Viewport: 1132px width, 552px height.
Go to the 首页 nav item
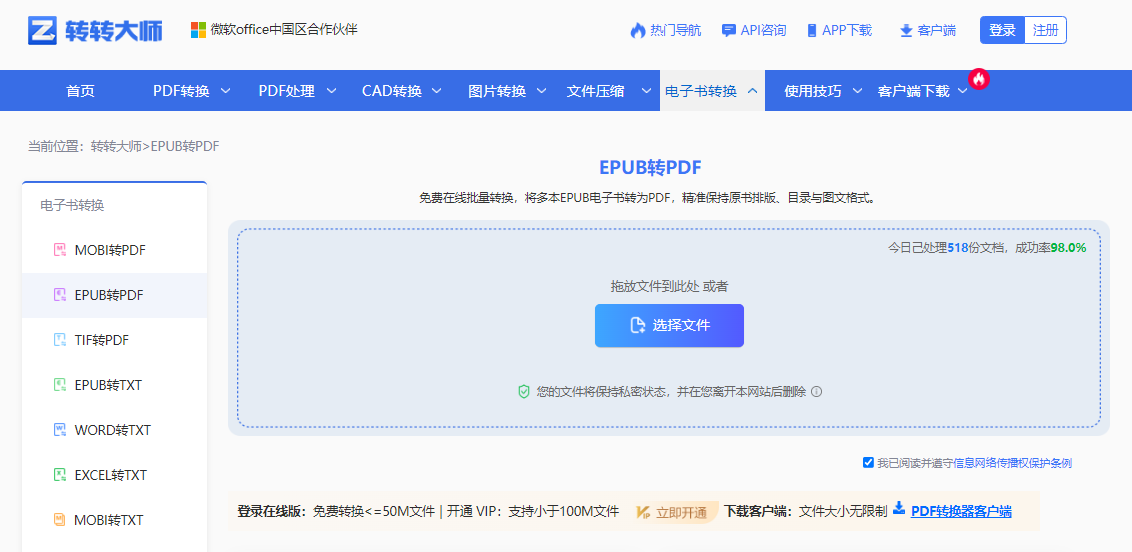(x=80, y=91)
